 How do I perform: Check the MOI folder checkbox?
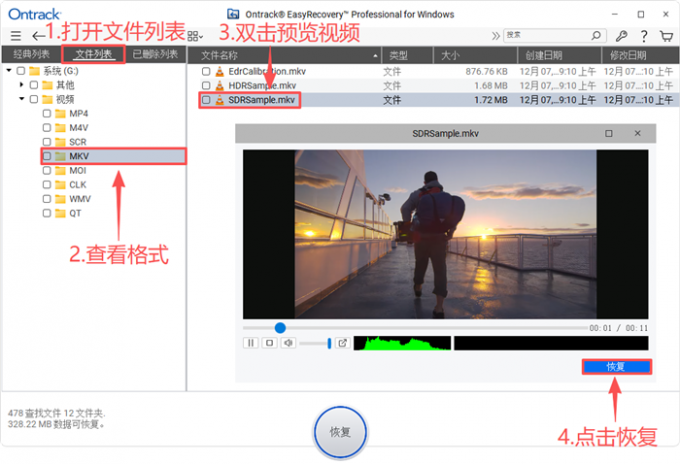click(47, 170)
